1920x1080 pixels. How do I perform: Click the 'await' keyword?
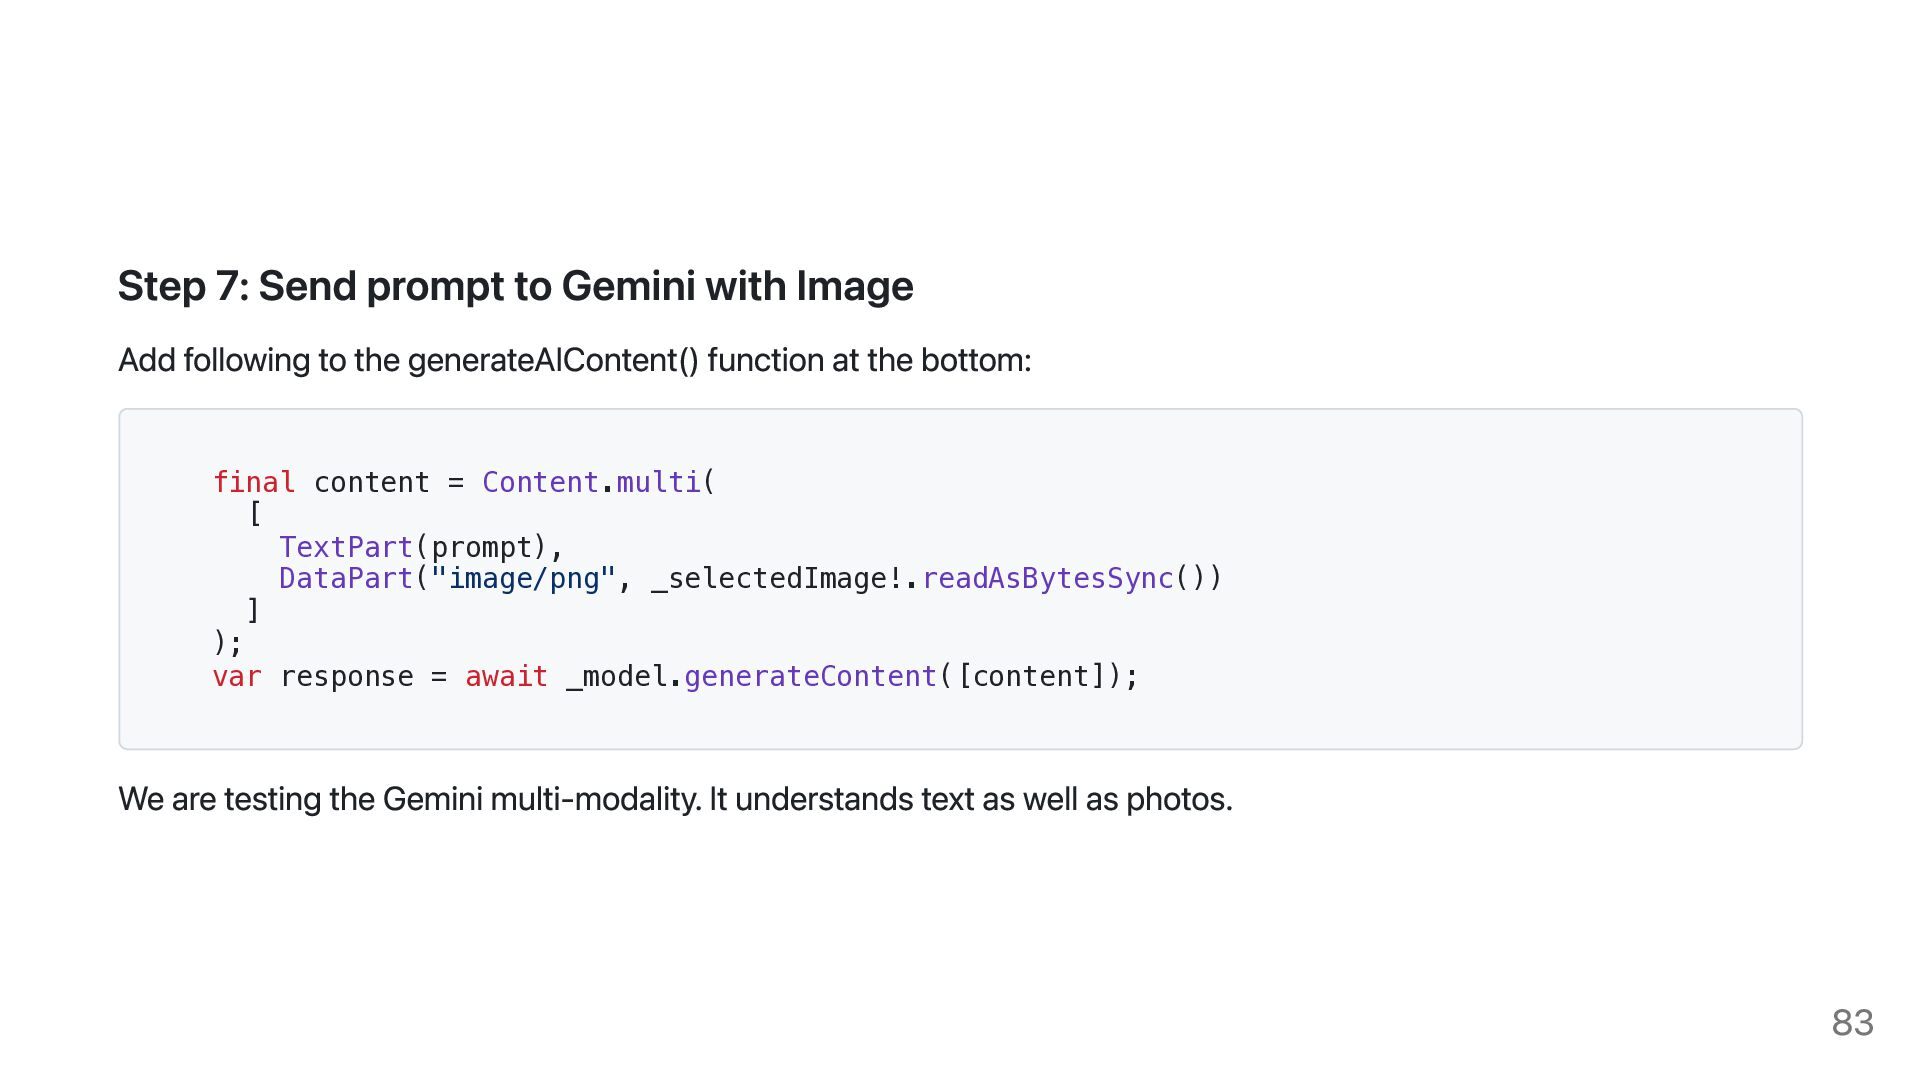[506, 676]
